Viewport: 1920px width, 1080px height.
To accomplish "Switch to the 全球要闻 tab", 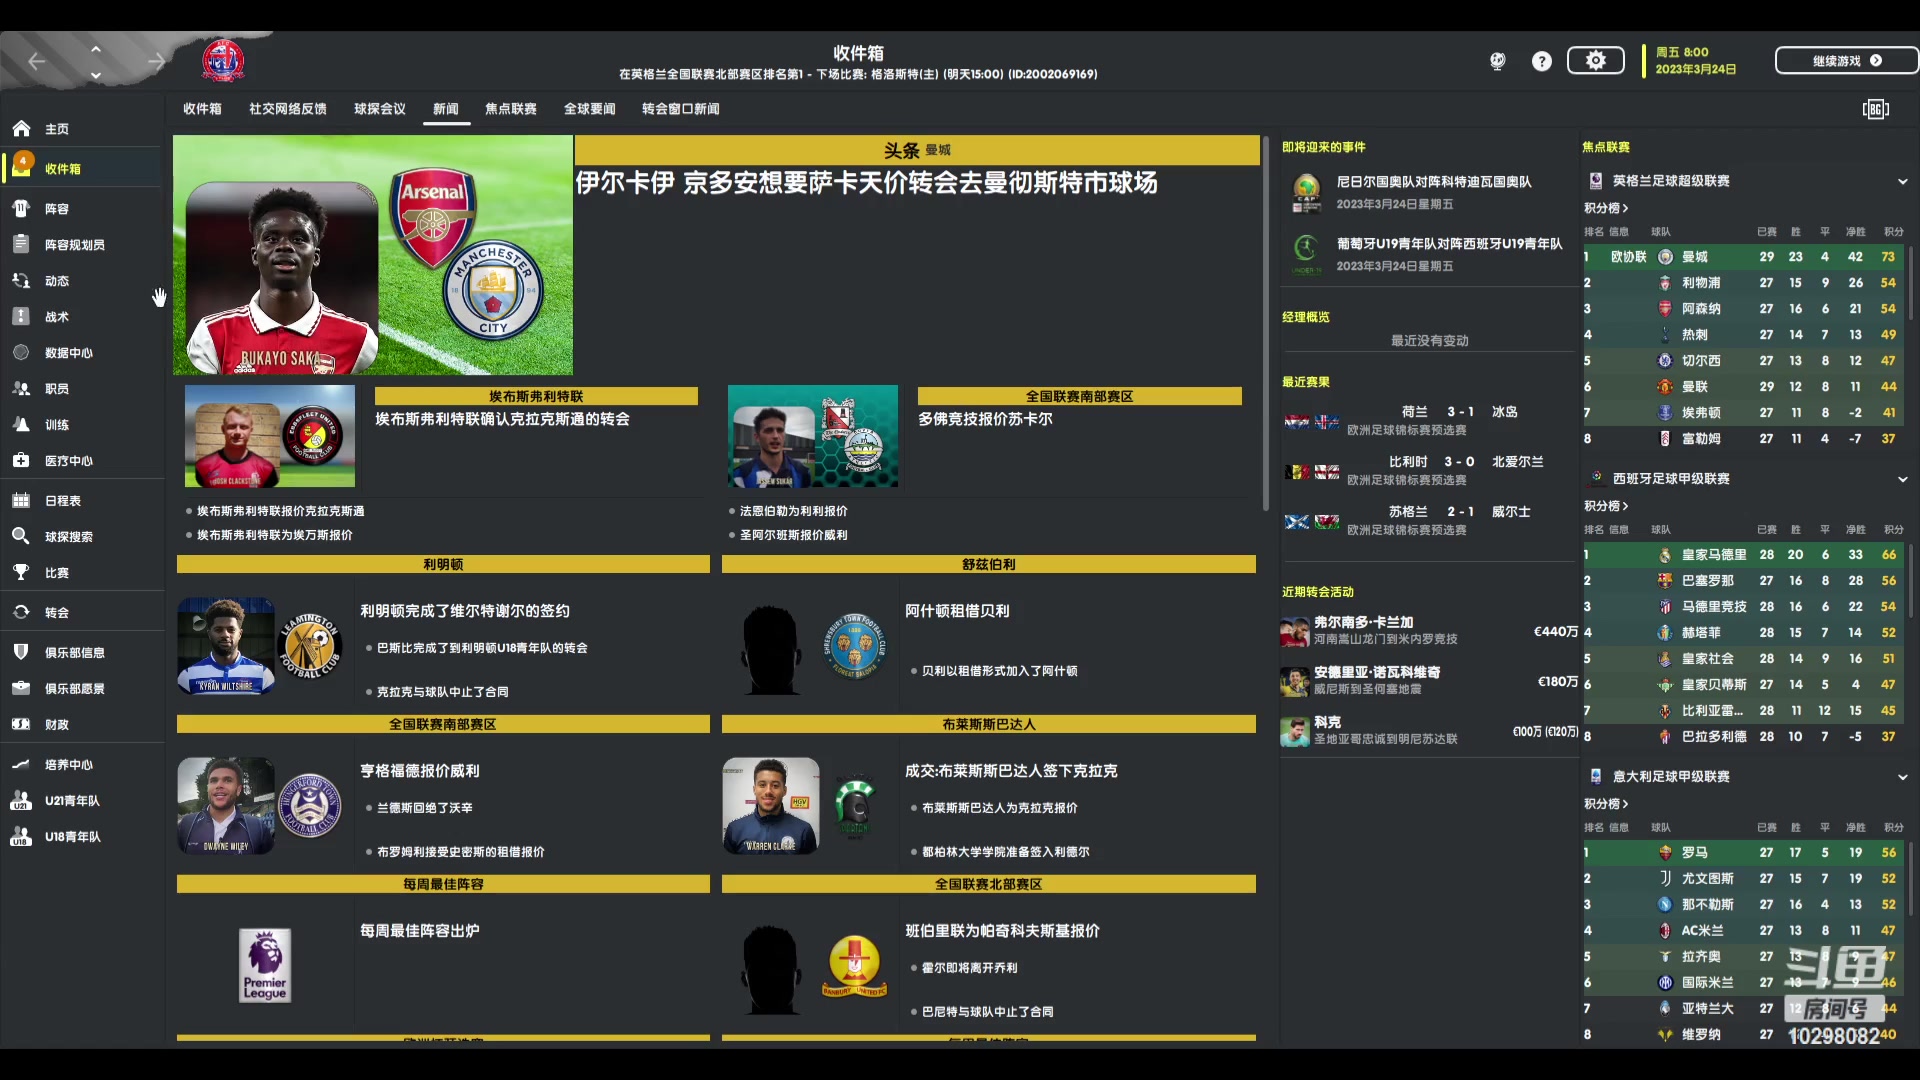I will click(590, 109).
